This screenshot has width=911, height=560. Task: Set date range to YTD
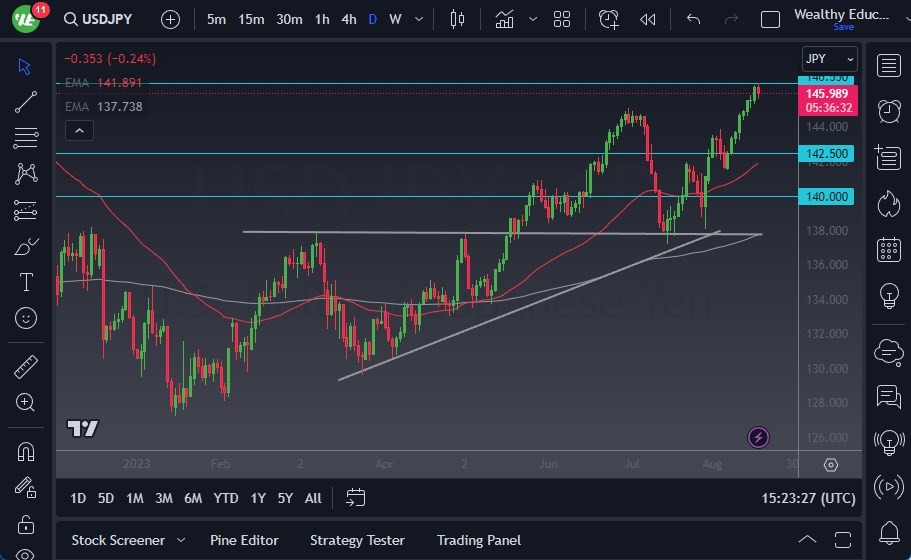226,498
